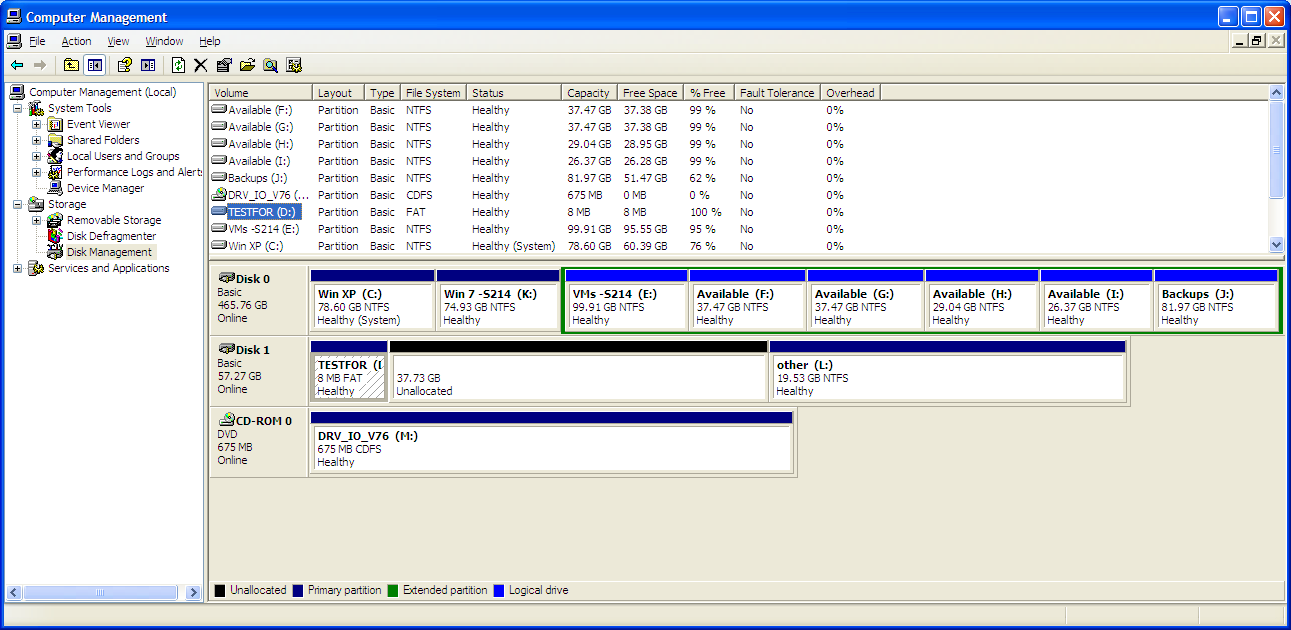Click the magnifier Find toolbar icon
Screen dimensions: 1291x630
(x=270, y=65)
